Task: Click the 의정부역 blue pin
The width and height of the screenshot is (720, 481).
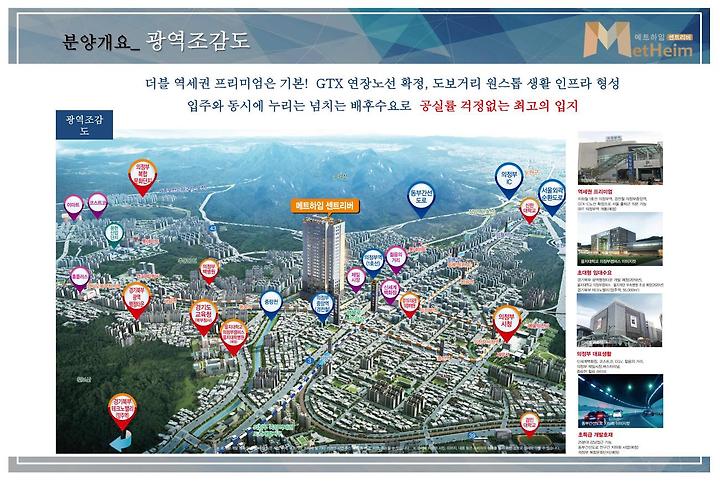Action: click(x=373, y=263)
